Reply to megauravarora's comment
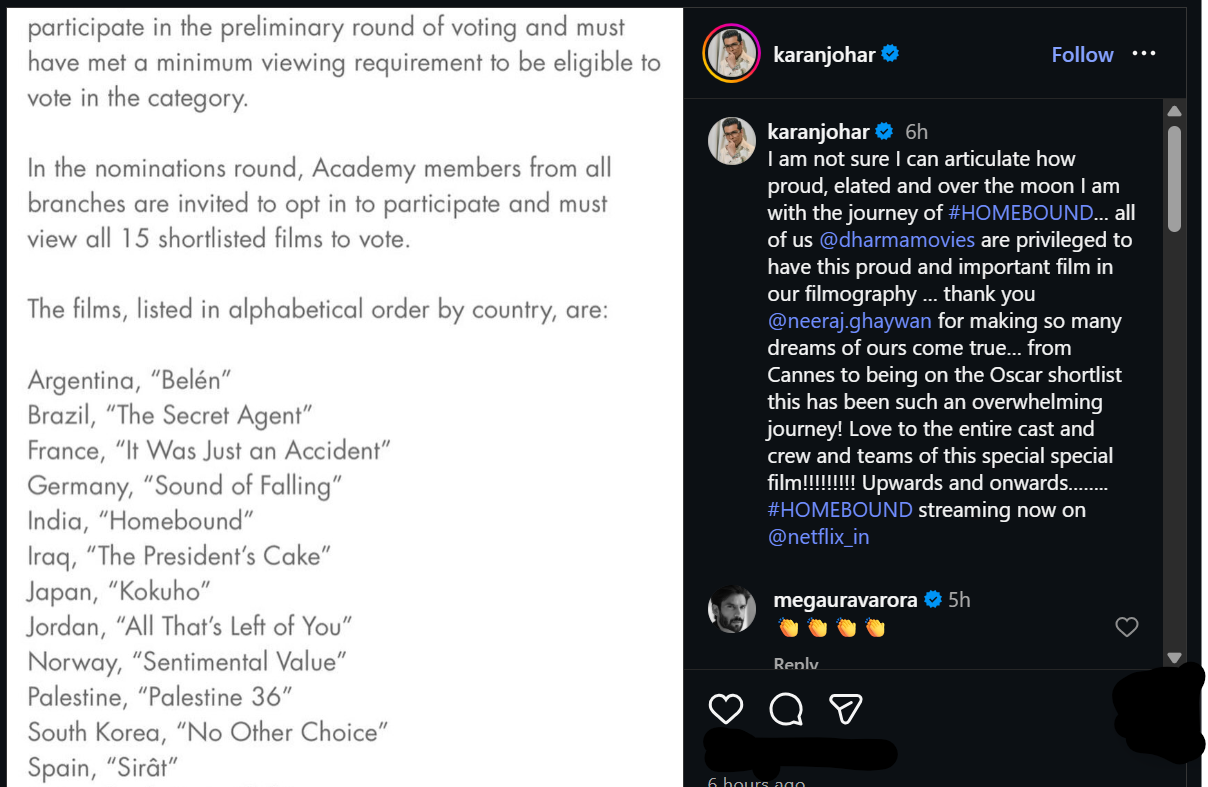This screenshot has height=787, width=1208. click(796, 663)
